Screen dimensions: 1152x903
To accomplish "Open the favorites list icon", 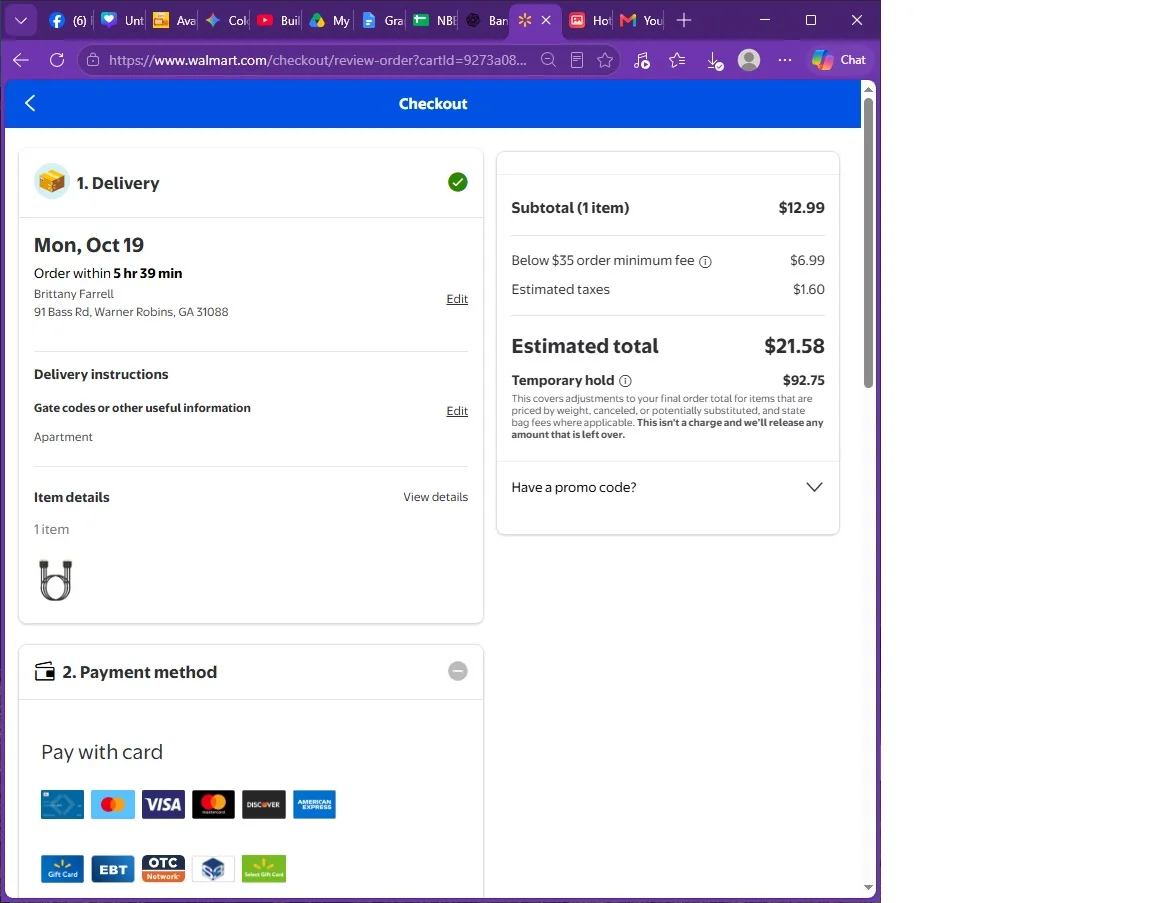I will point(677,60).
